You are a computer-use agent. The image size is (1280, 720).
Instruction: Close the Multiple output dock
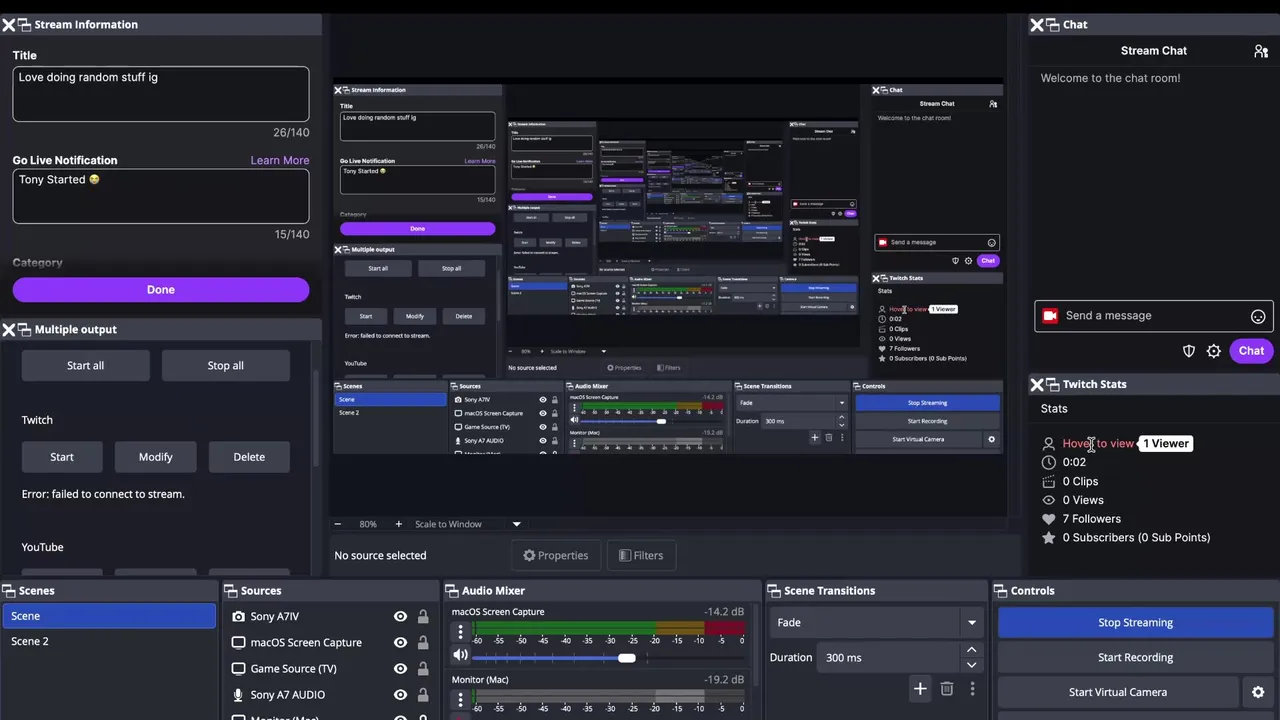(x=8, y=329)
